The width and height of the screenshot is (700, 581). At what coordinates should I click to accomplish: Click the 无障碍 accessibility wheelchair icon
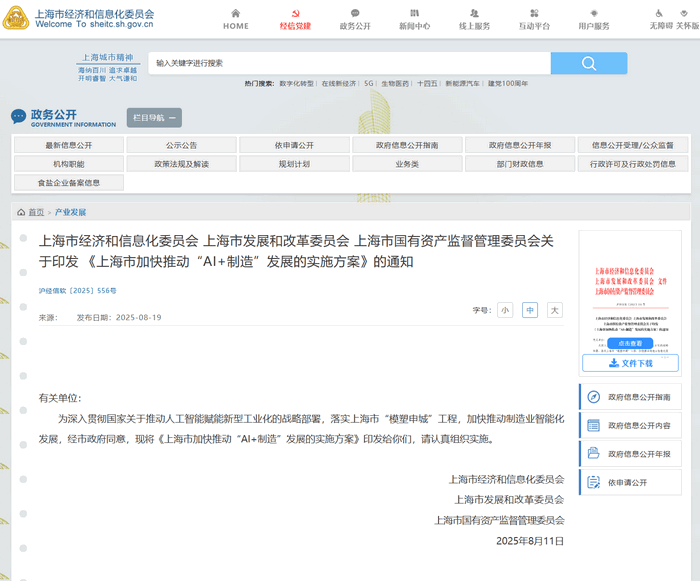(x=661, y=14)
